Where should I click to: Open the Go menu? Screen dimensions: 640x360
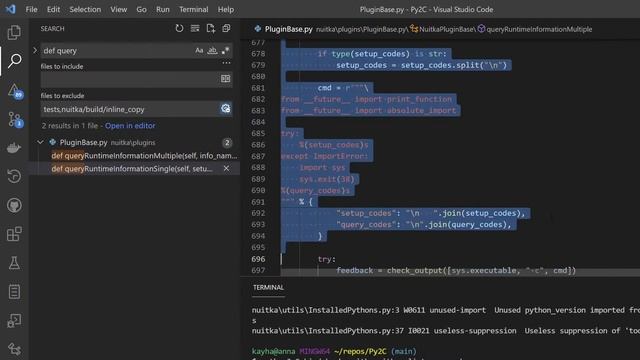pos(141,9)
